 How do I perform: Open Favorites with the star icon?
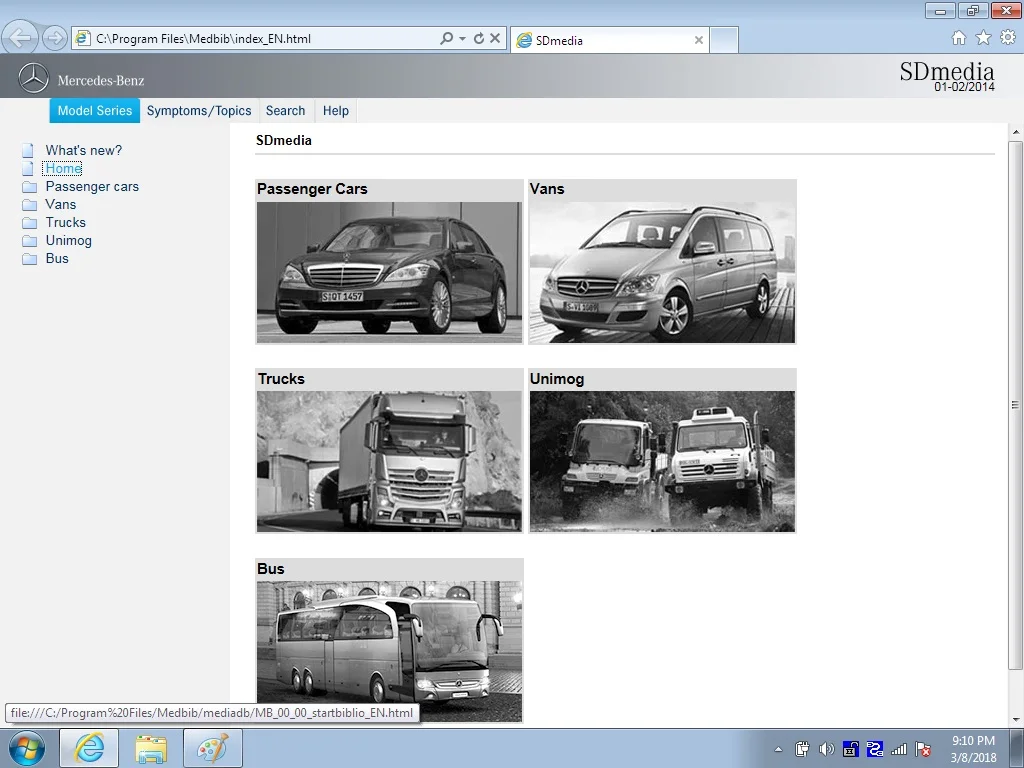[984, 38]
